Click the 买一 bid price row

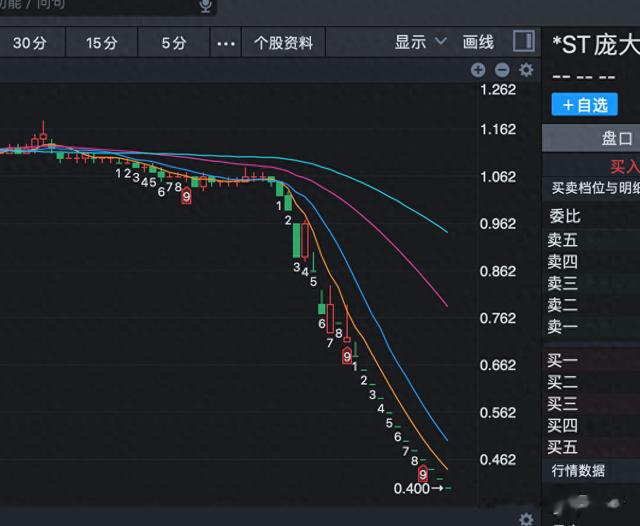tap(592, 360)
